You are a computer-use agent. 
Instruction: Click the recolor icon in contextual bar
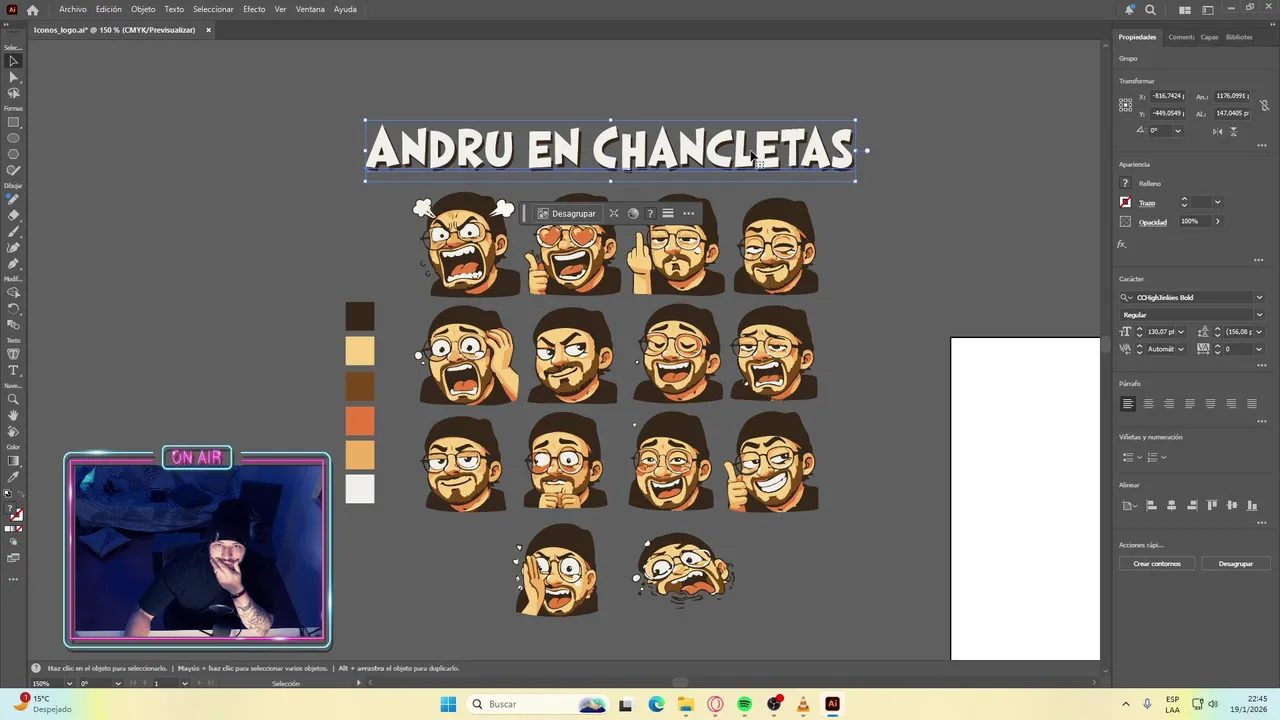(633, 213)
